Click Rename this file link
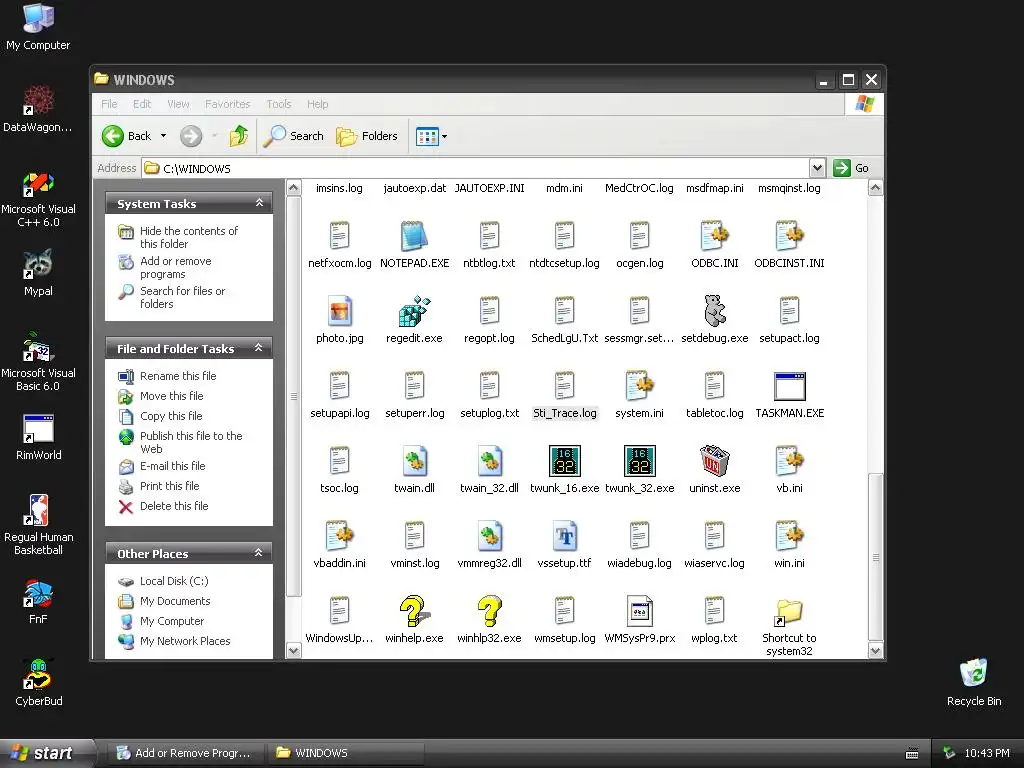 click(x=178, y=376)
